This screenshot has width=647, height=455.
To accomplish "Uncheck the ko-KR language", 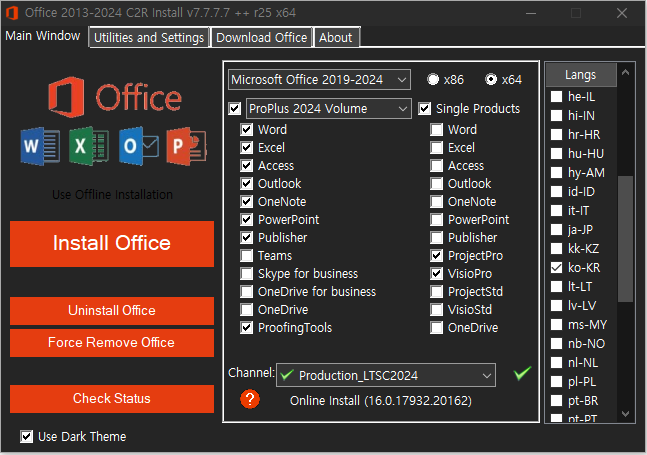I will tap(557, 268).
